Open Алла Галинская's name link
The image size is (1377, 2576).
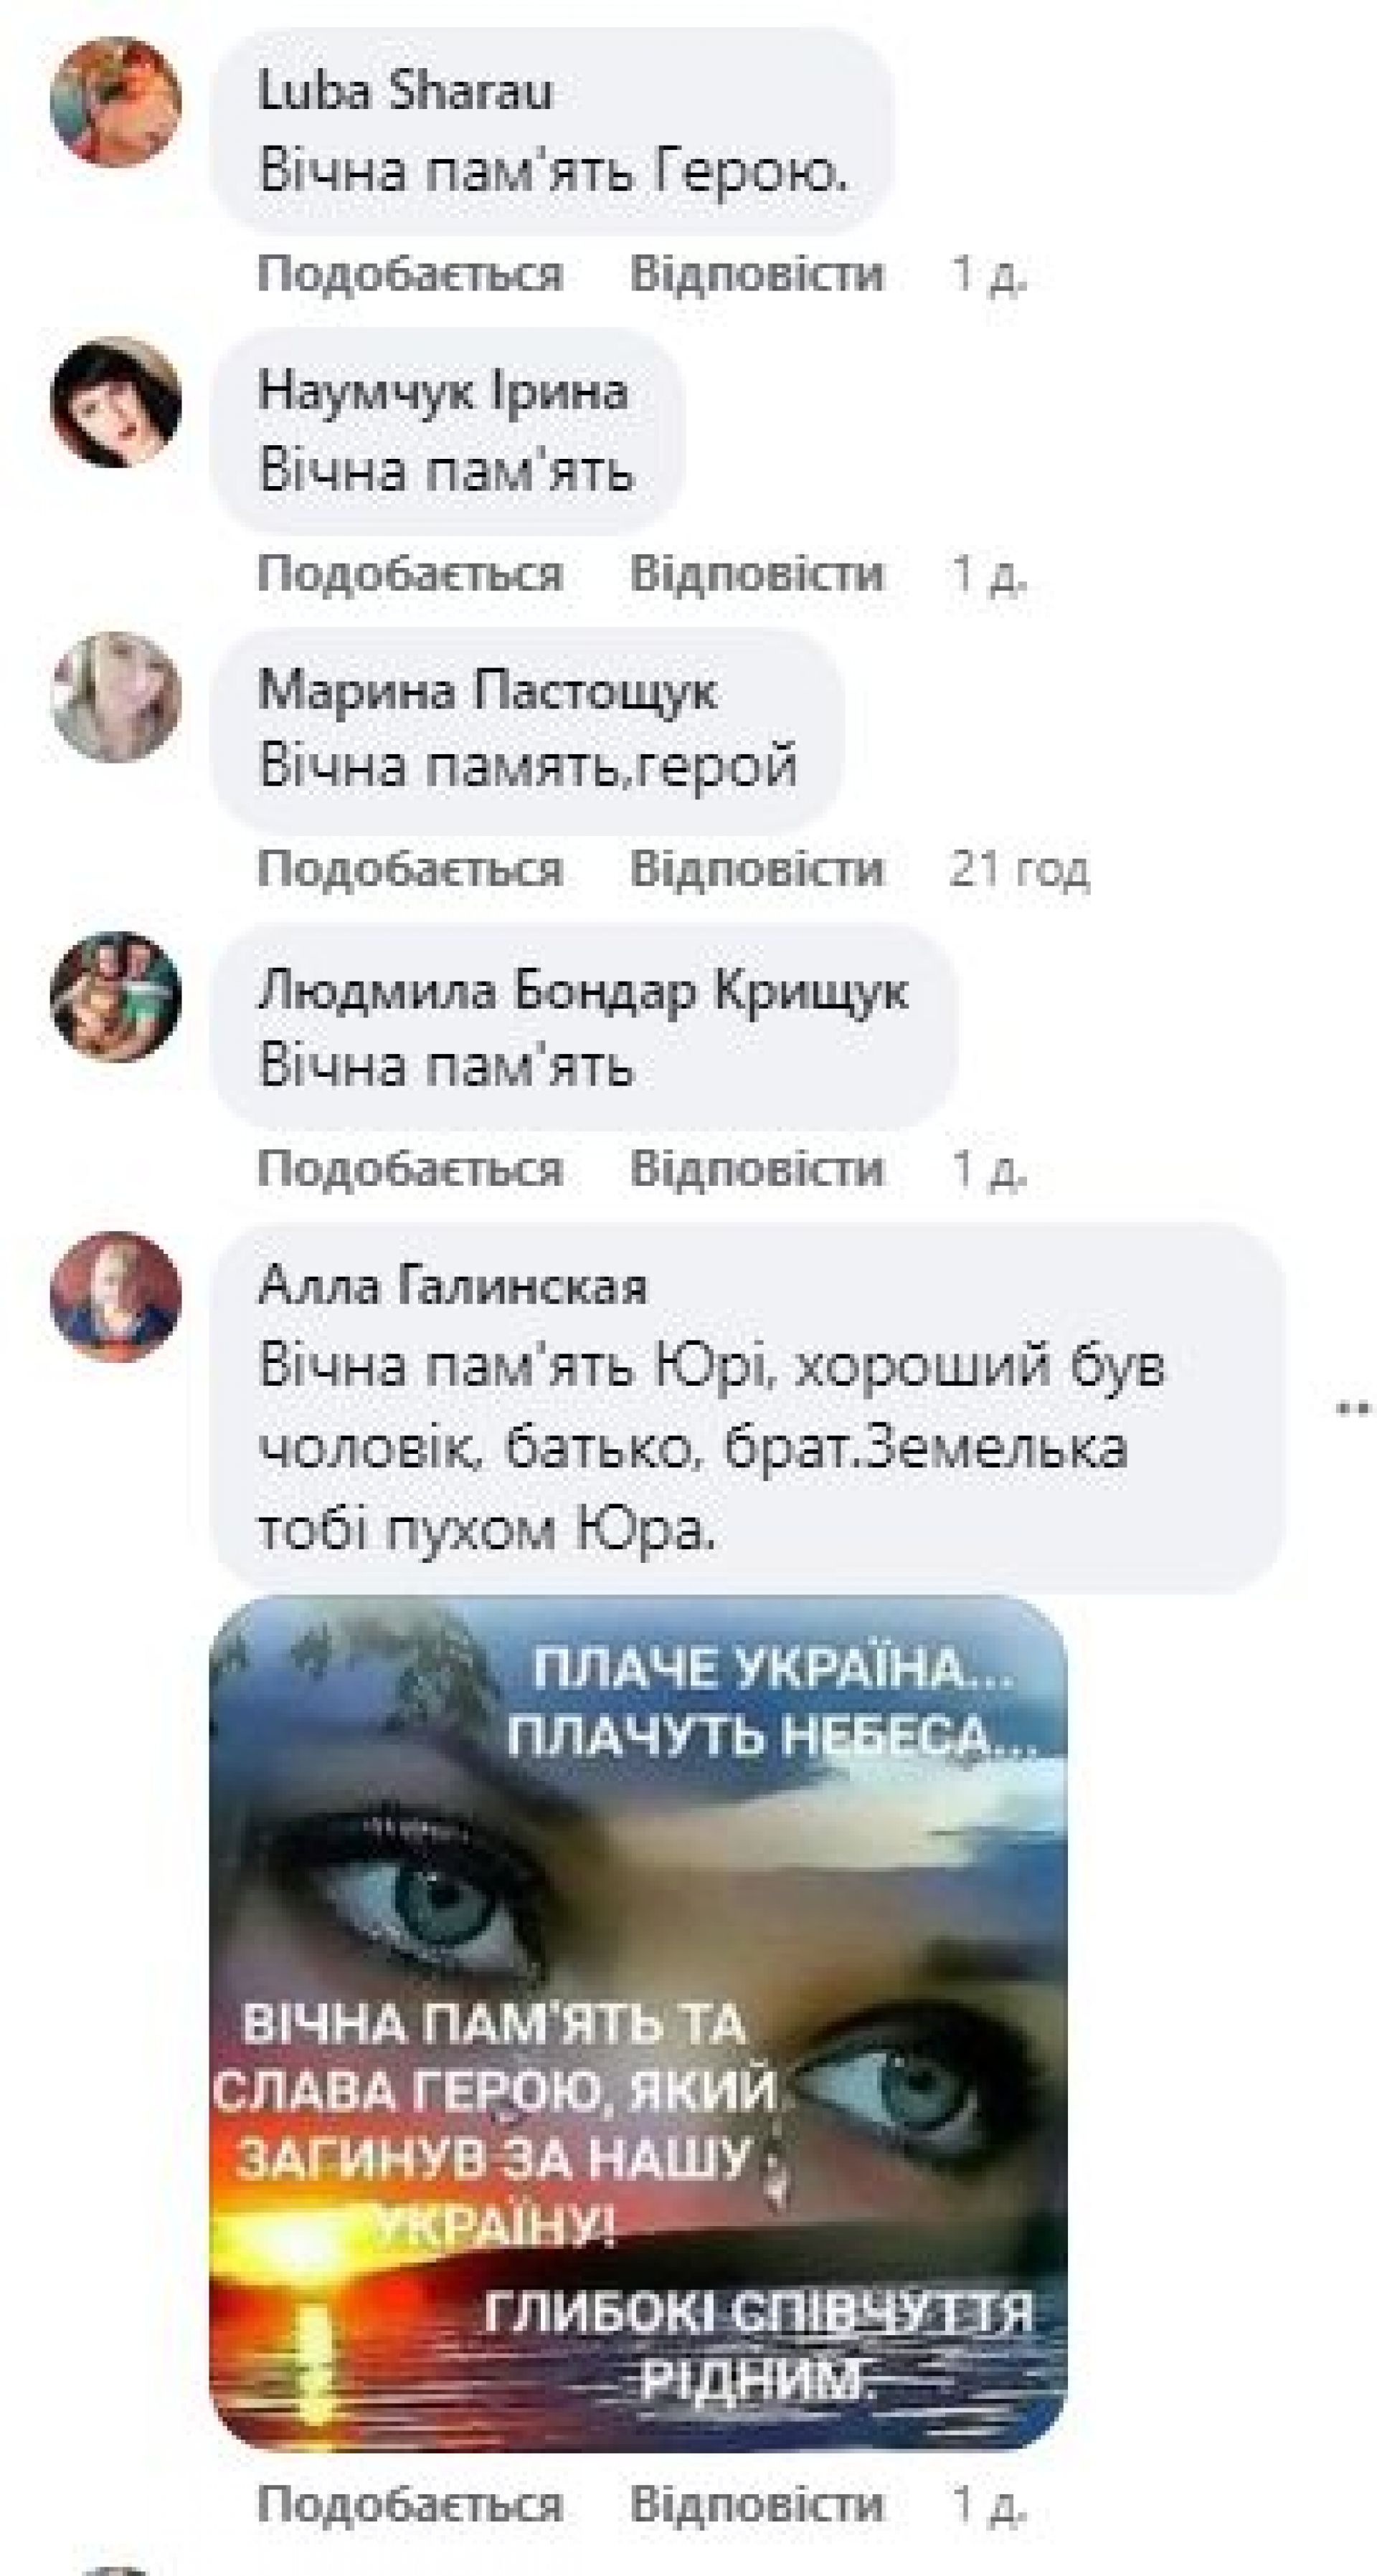pyautogui.click(x=453, y=1286)
